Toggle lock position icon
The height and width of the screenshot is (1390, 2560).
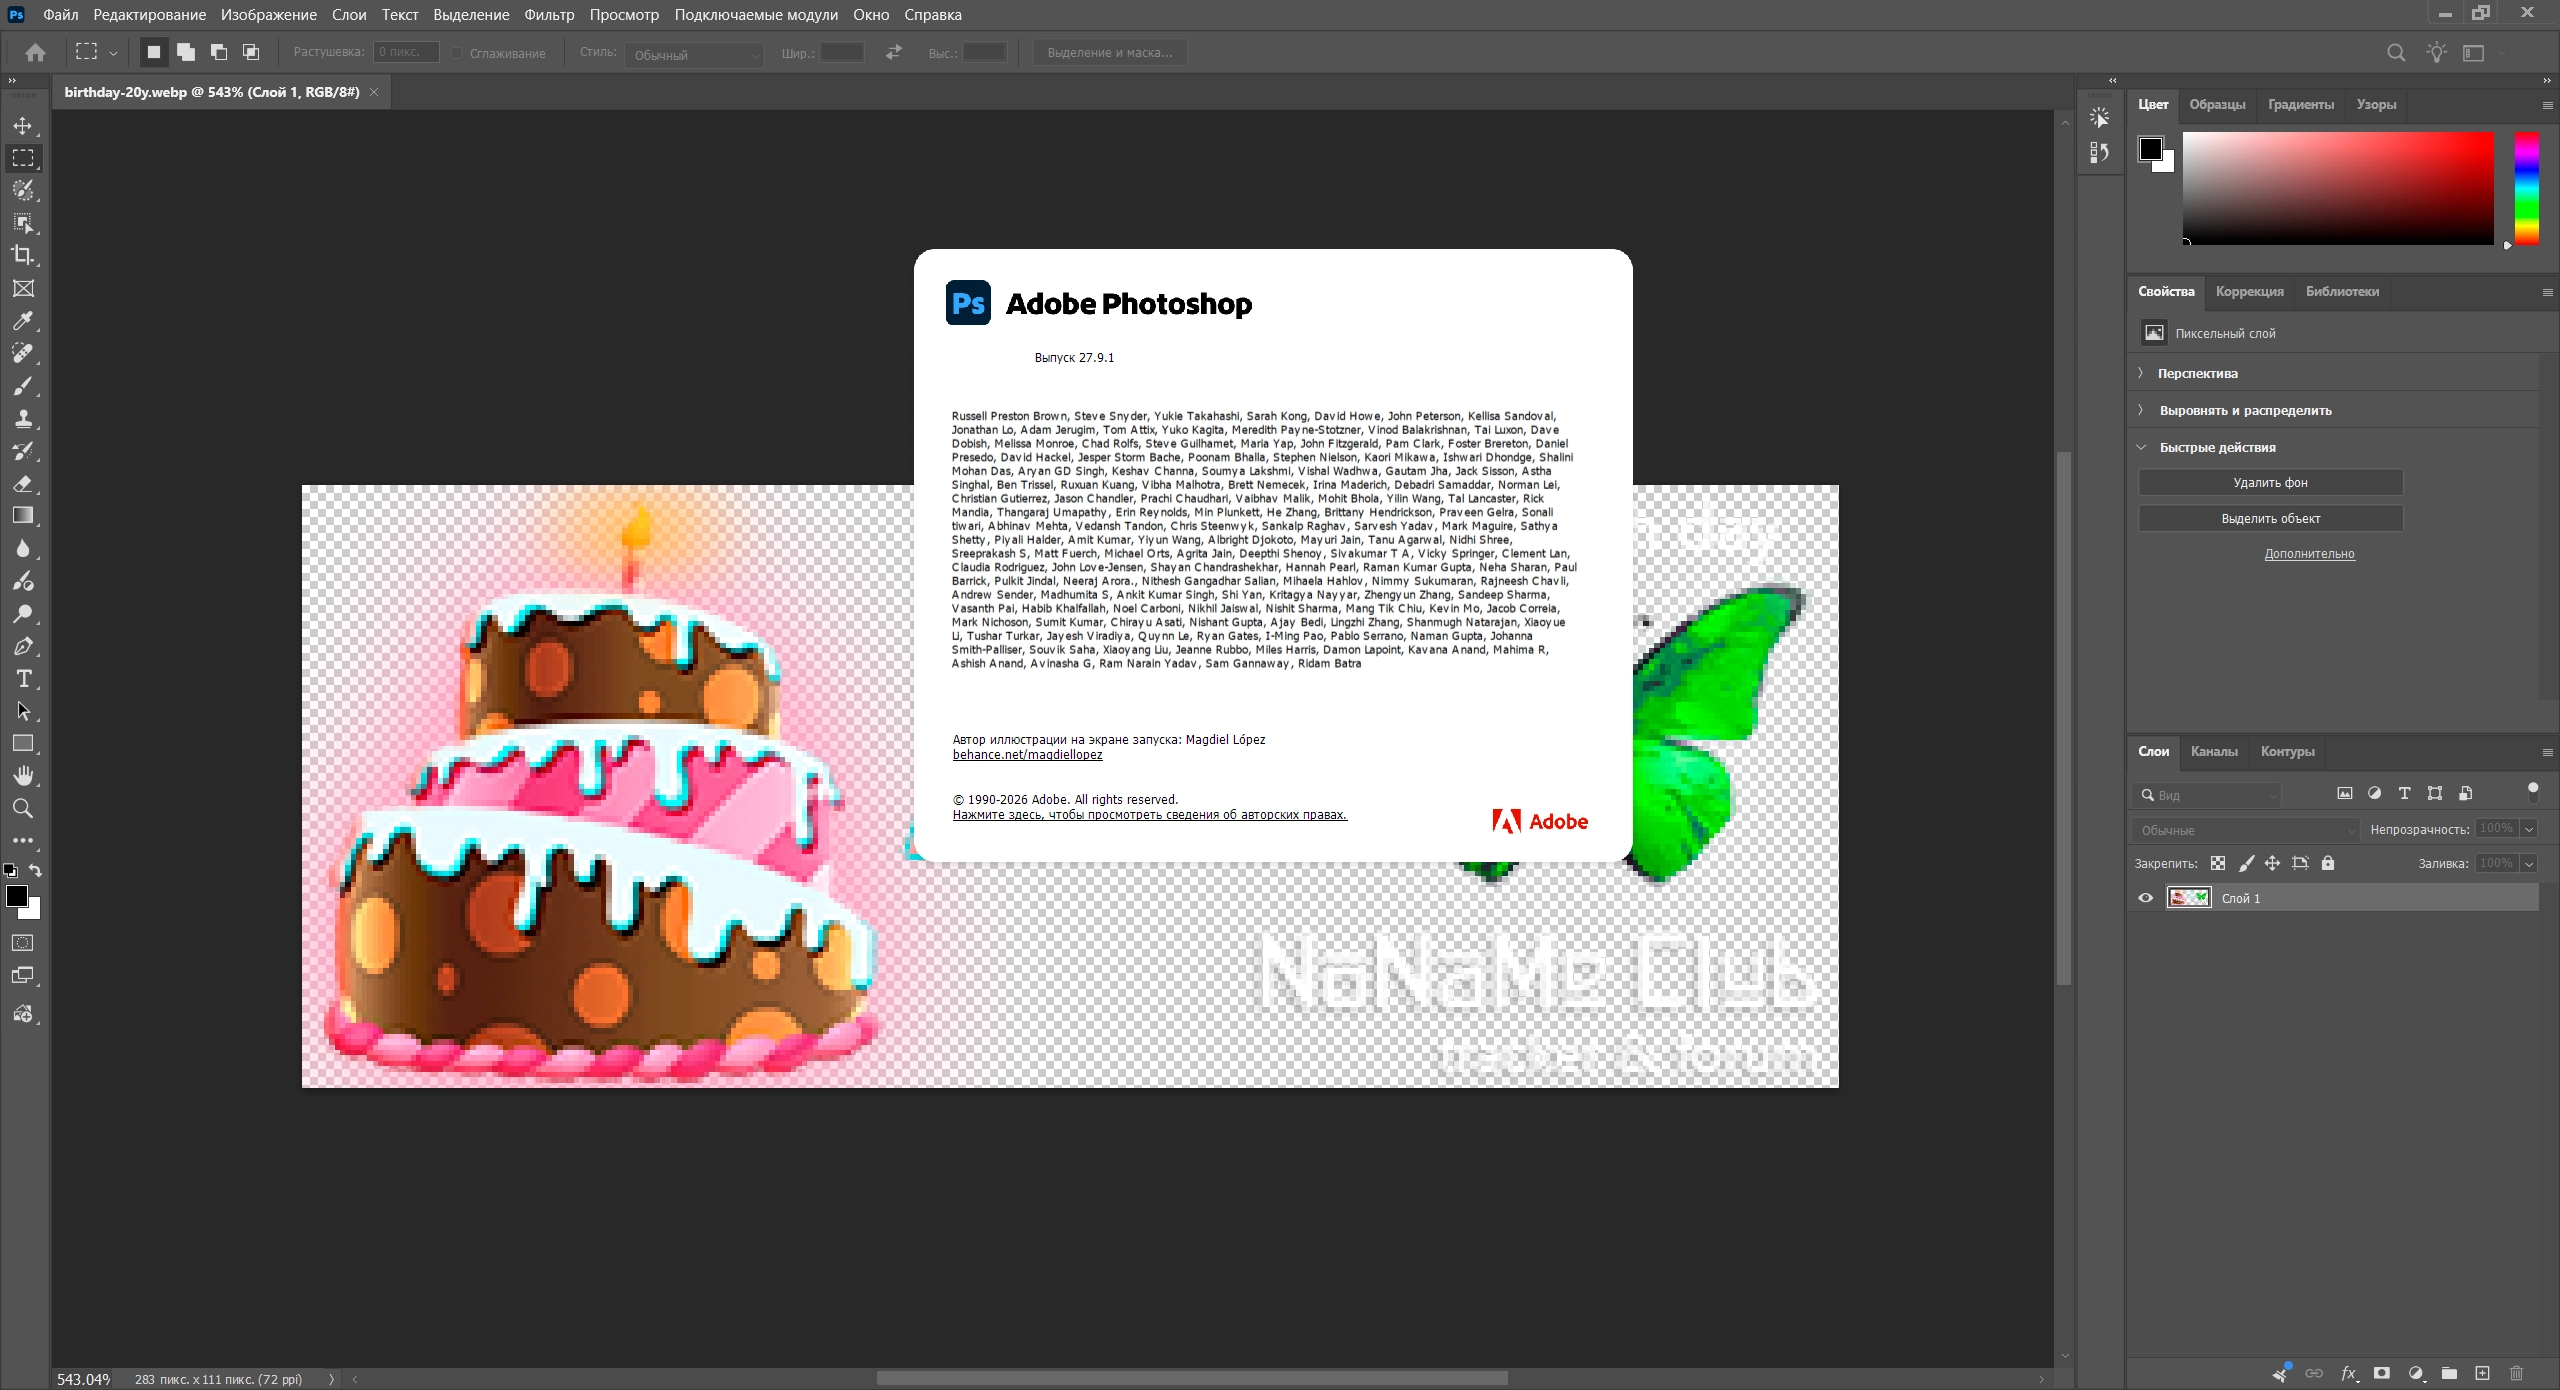coord(2273,863)
